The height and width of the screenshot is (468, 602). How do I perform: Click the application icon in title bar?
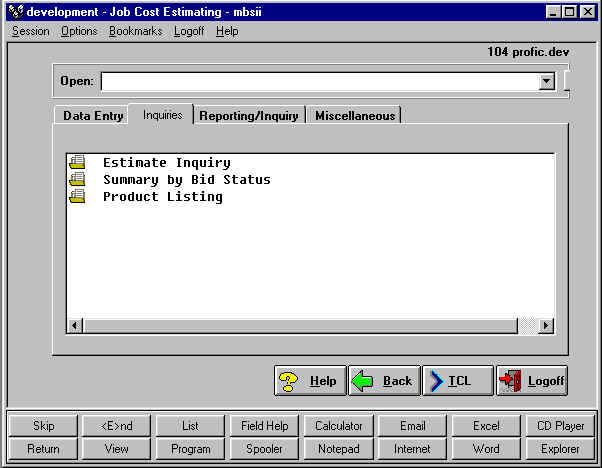(x=13, y=11)
